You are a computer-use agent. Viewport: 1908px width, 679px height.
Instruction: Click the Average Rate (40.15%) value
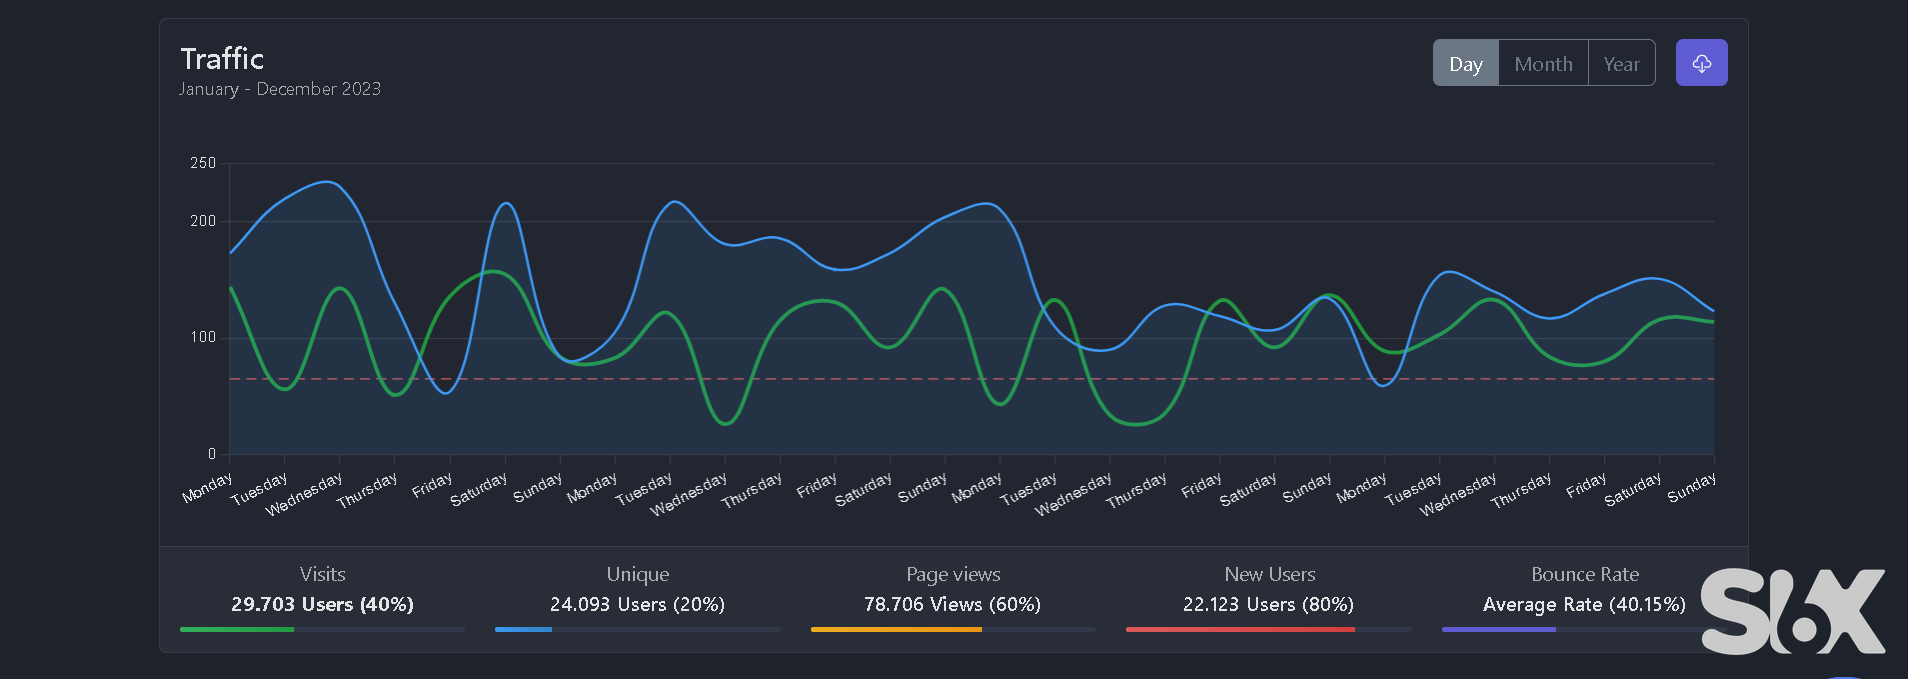coord(1584,604)
